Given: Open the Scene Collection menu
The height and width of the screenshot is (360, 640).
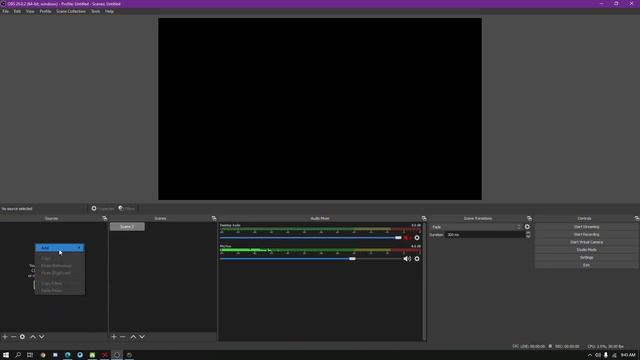Looking at the screenshot, I should pyautogui.click(x=71, y=11).
